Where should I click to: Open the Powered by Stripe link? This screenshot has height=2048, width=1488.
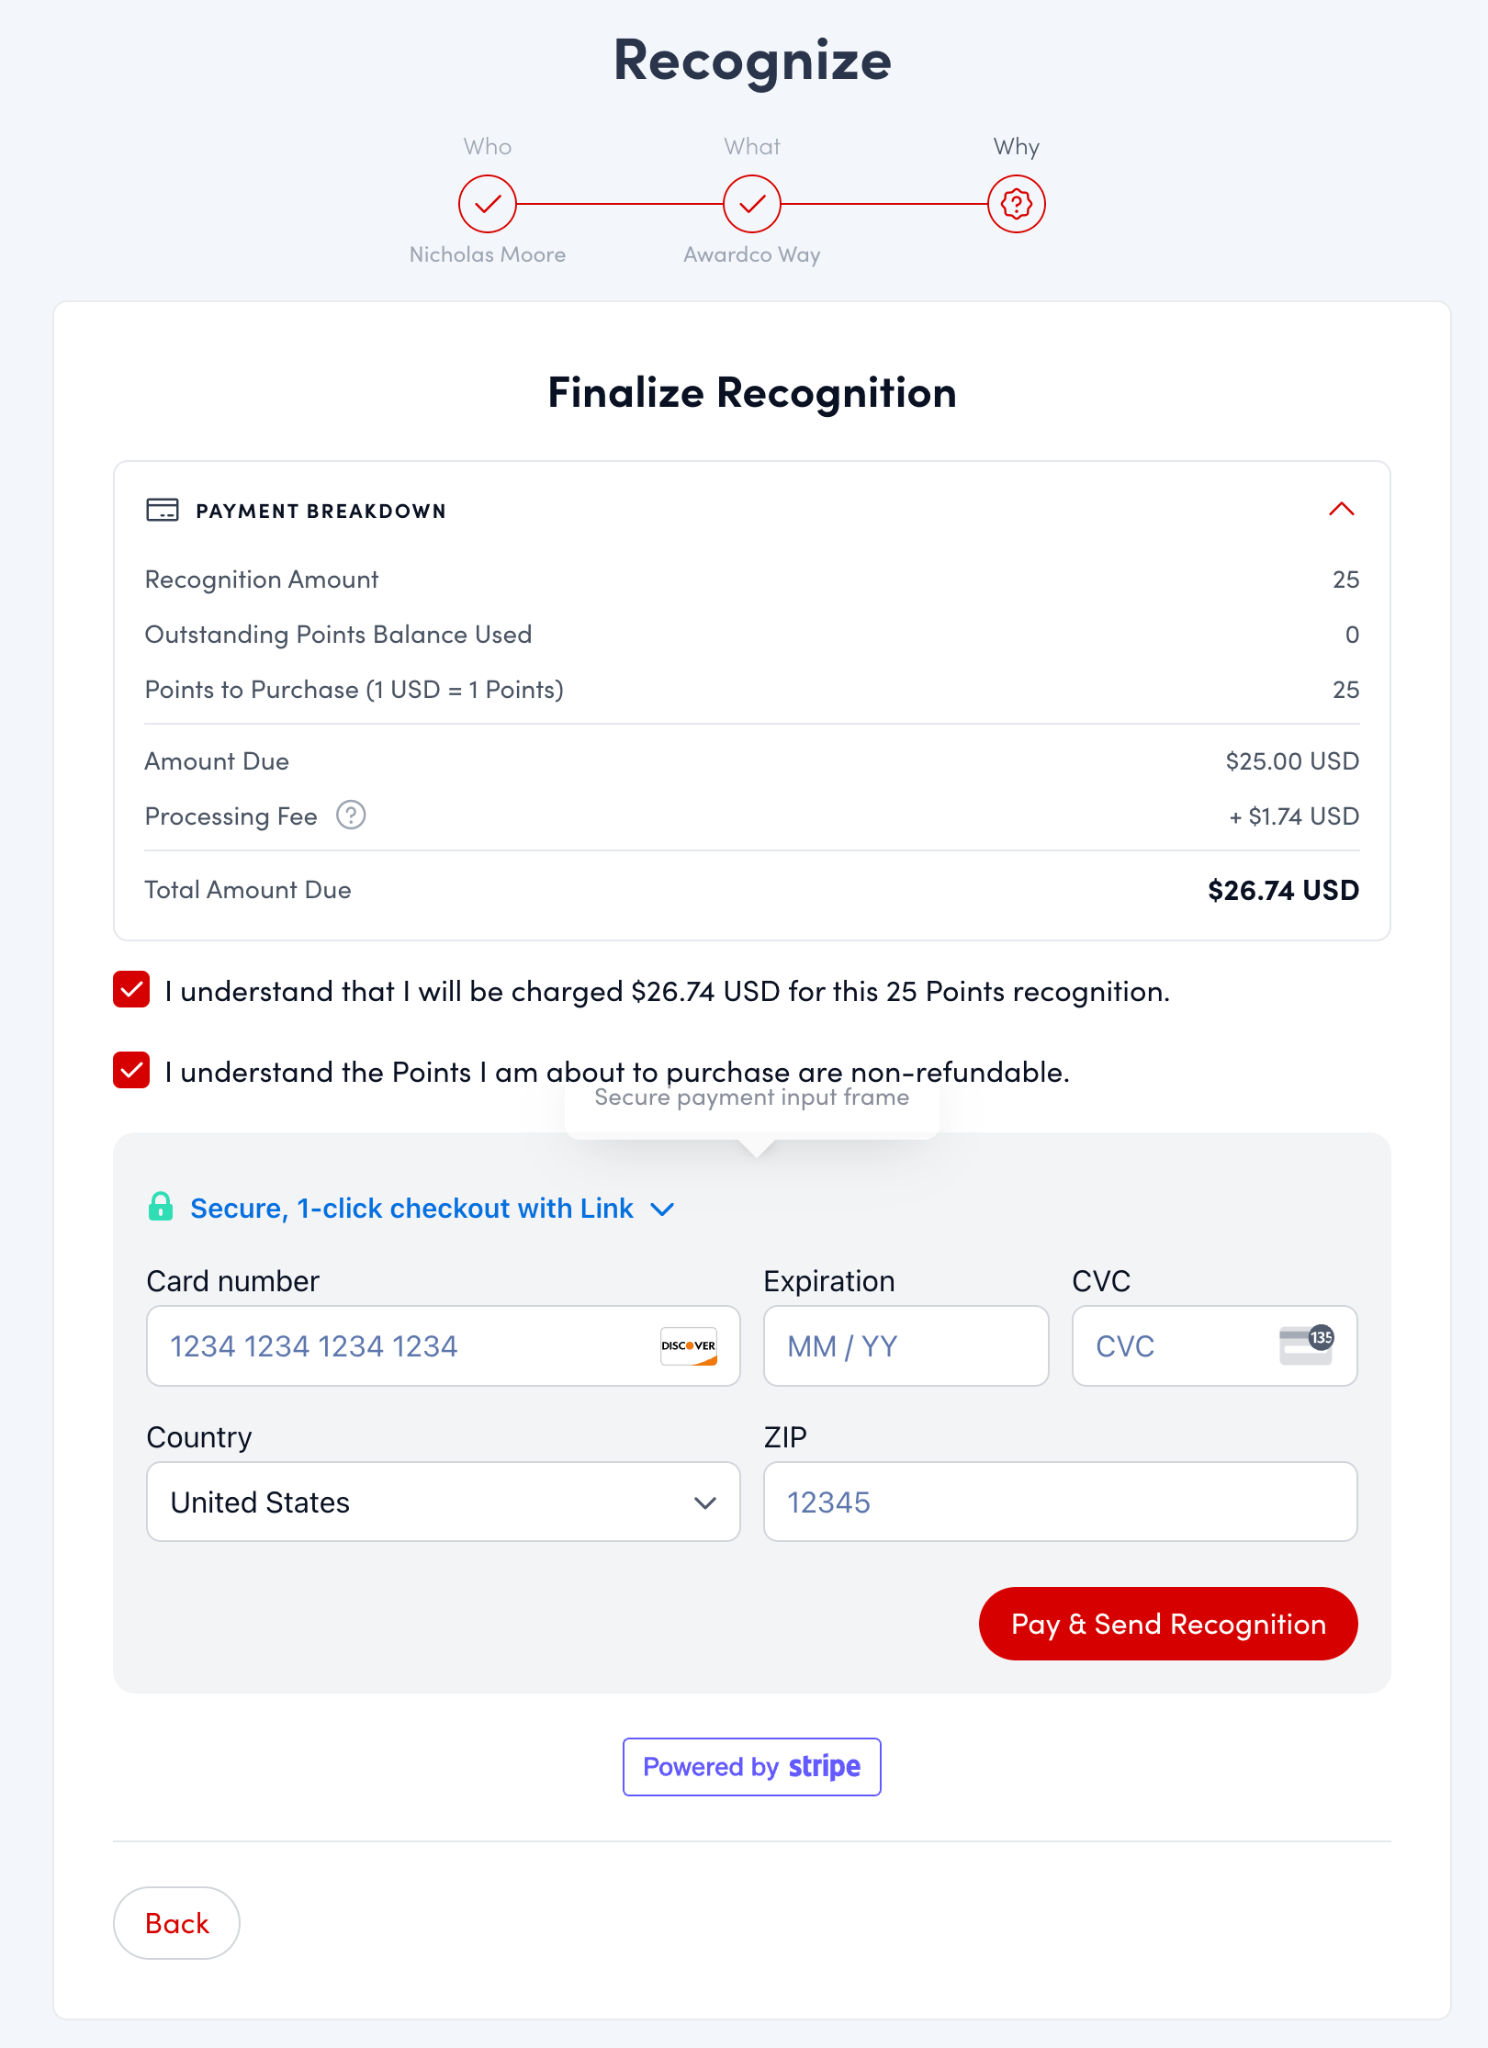coord(752,1767)
